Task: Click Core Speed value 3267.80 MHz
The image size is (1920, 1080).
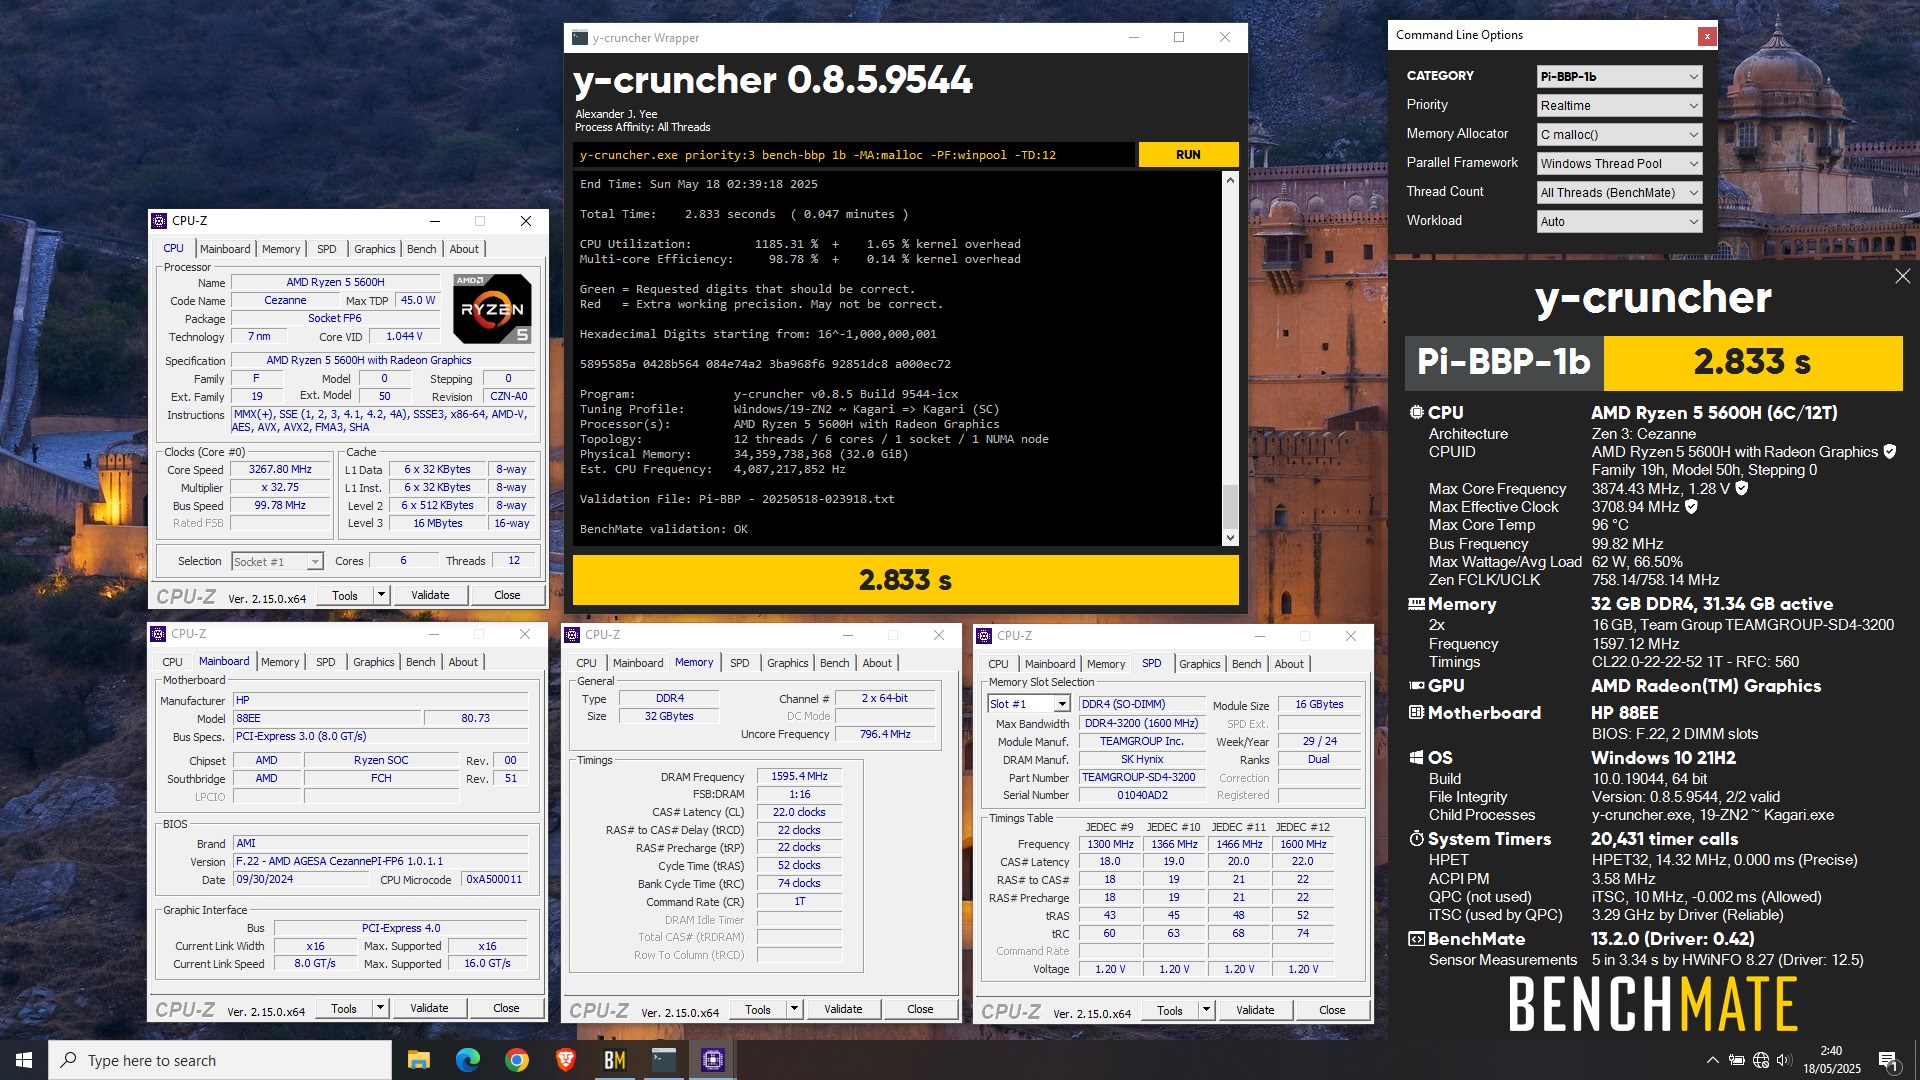Action: [280, 469]
